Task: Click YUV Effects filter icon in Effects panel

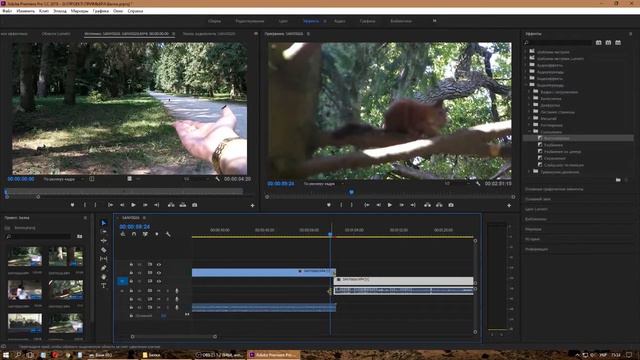Action: click(618, 42)
